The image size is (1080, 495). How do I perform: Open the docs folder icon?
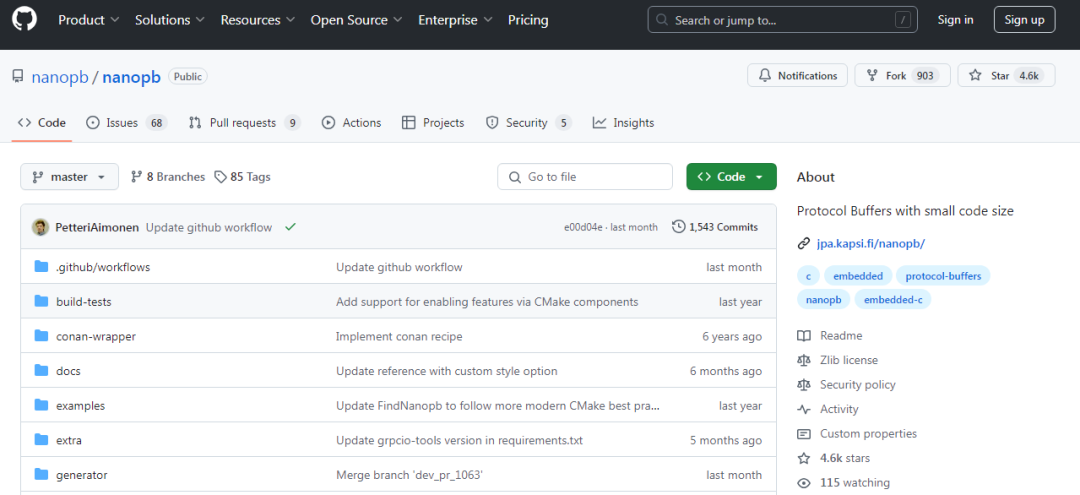[x=41, y=371]
